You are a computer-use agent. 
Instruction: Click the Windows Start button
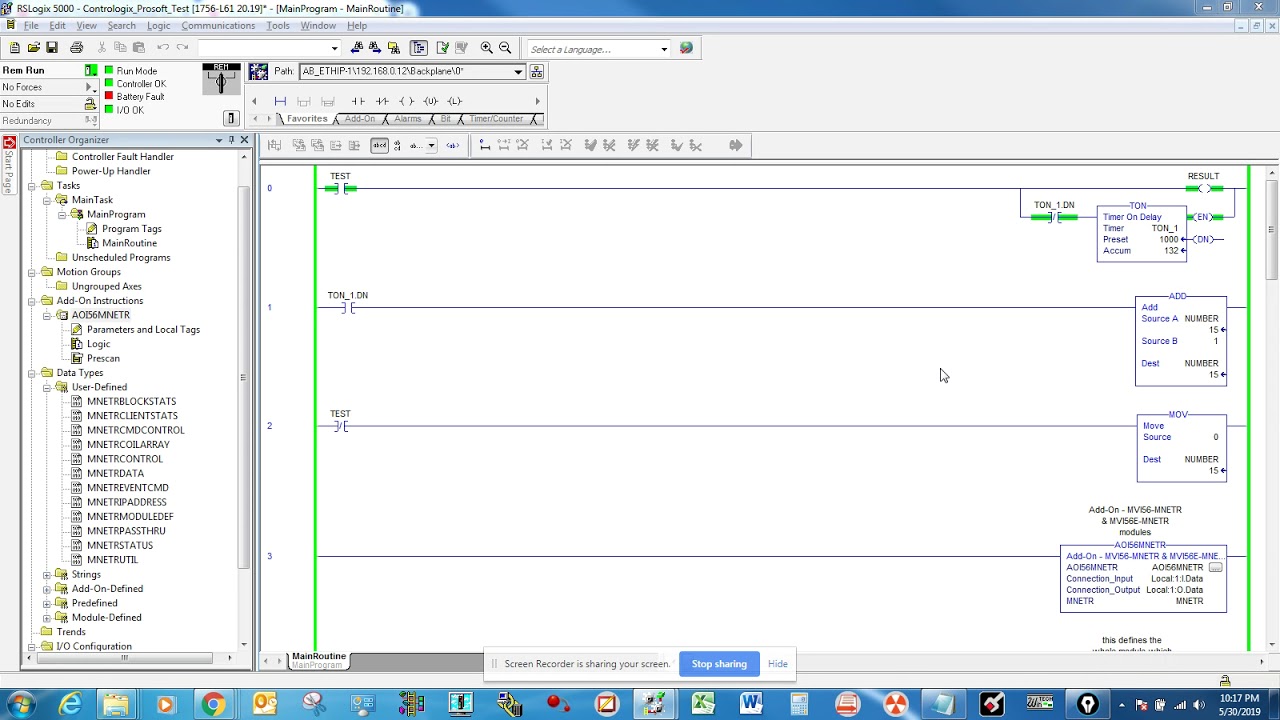click(20, 705)
